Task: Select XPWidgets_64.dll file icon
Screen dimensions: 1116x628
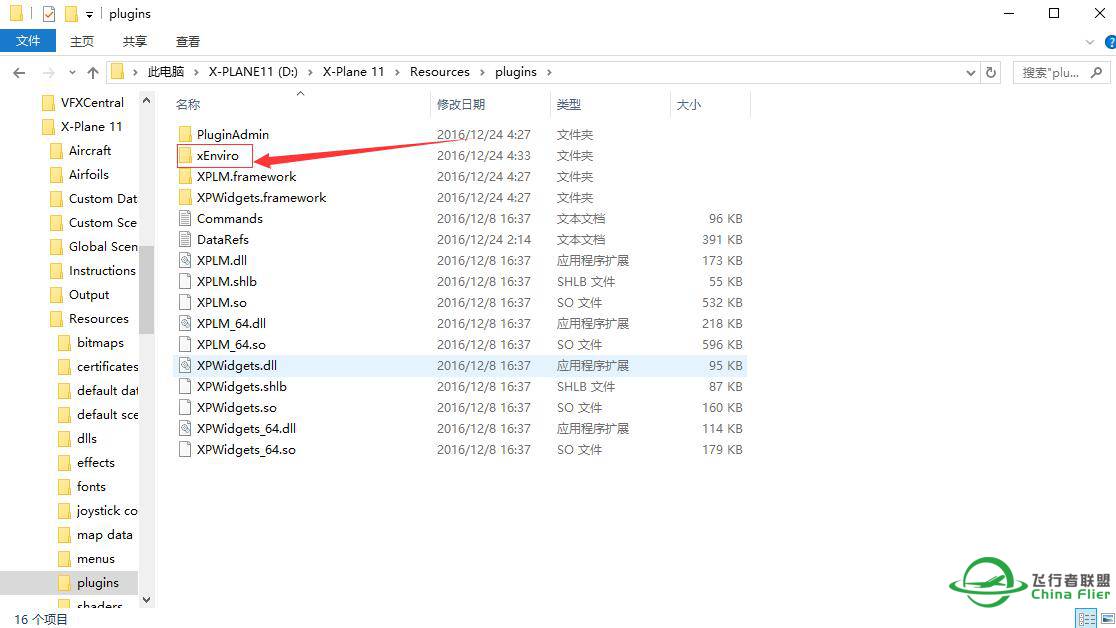Action: (185, 428)
